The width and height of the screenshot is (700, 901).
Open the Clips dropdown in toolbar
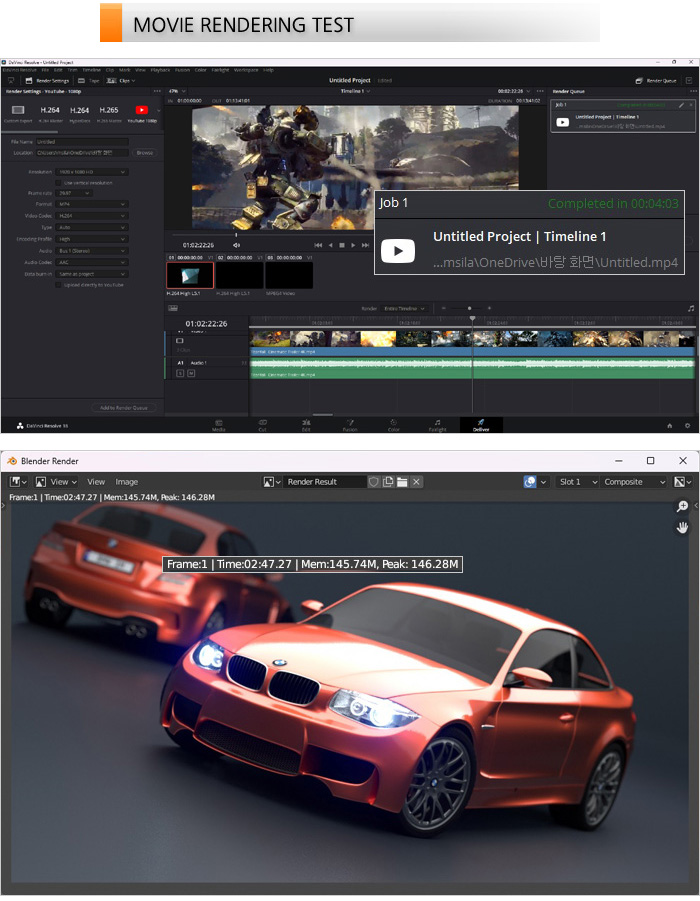point(121,80)
